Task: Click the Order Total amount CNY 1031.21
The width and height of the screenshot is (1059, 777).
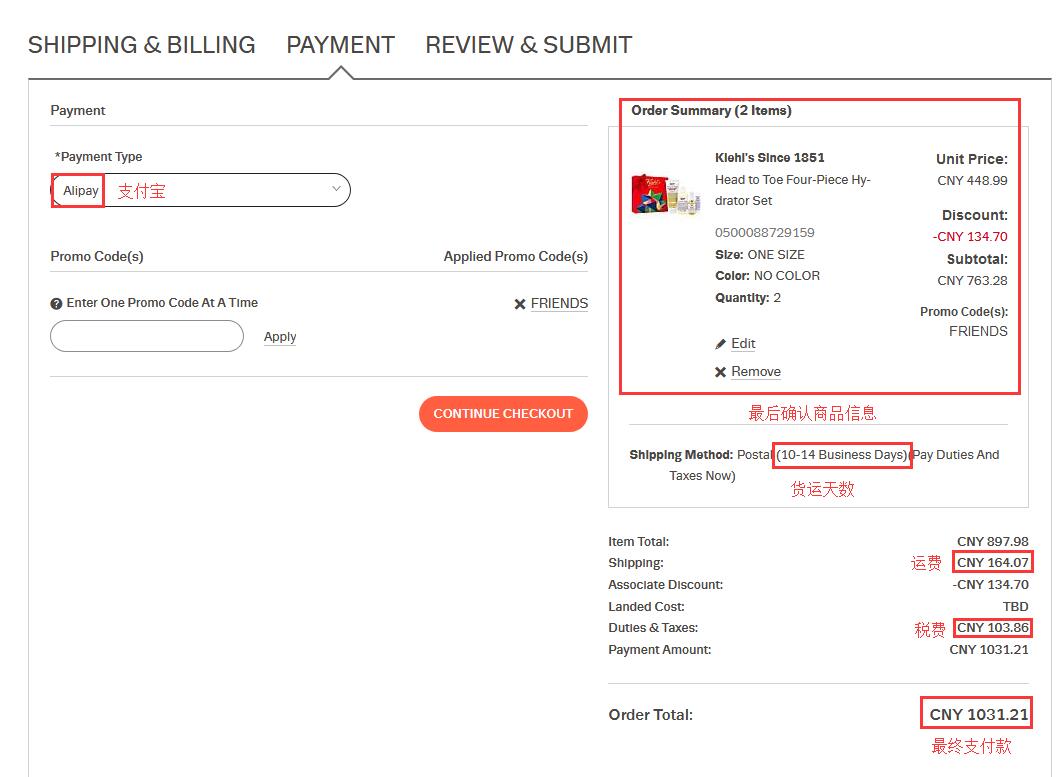Action: coord(977,714)
